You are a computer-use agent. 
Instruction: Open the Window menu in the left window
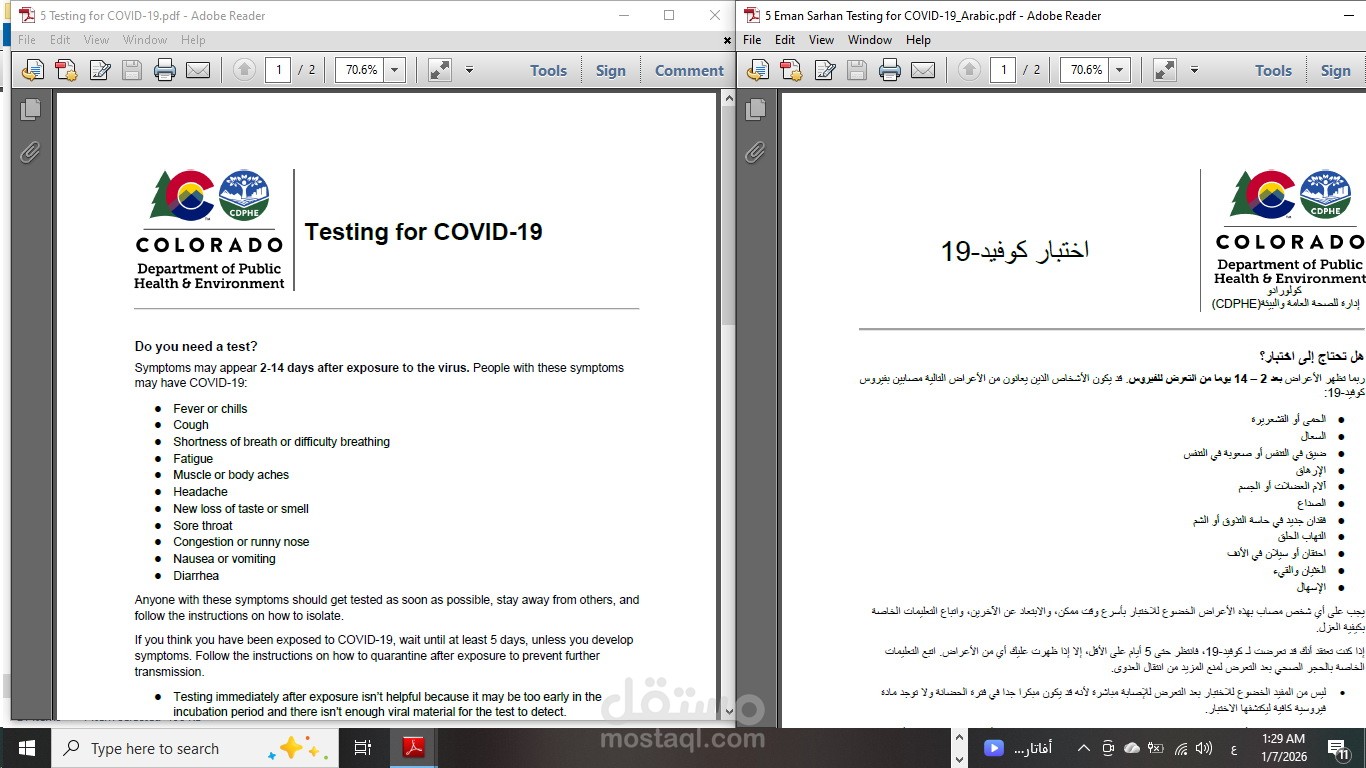[145, 40]
